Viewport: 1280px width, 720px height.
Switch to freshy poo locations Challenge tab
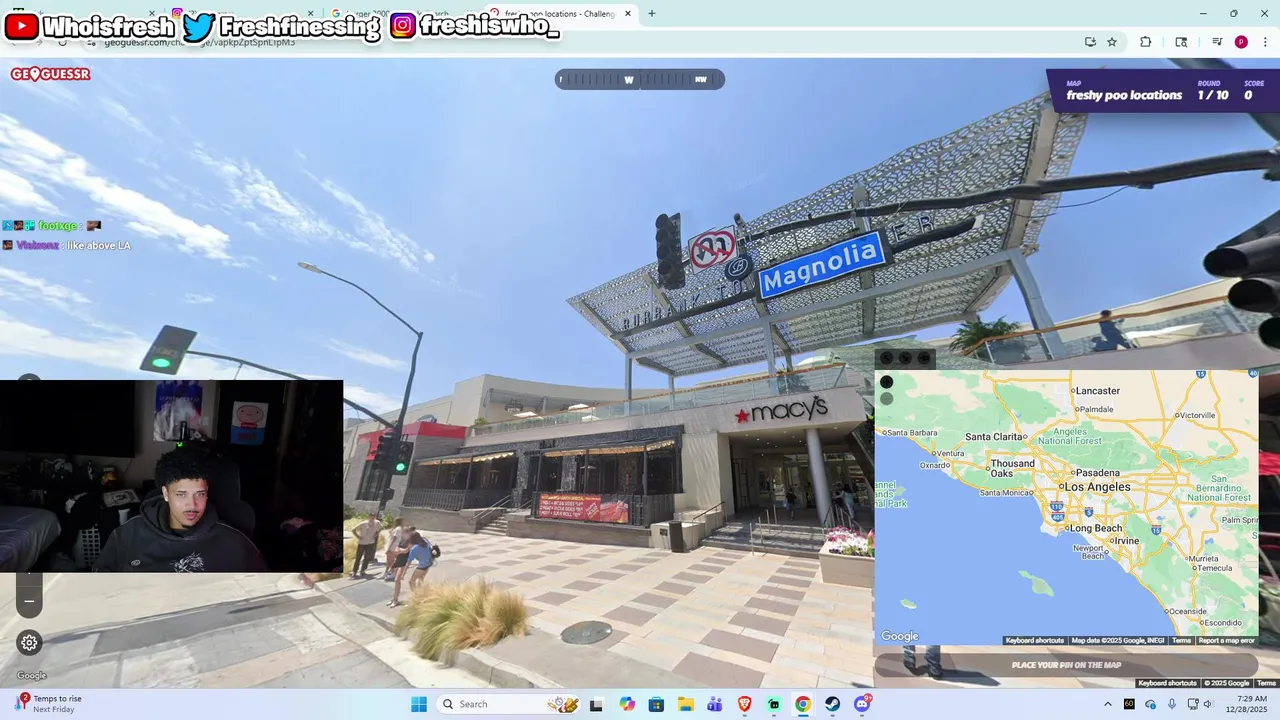(560, 14)
